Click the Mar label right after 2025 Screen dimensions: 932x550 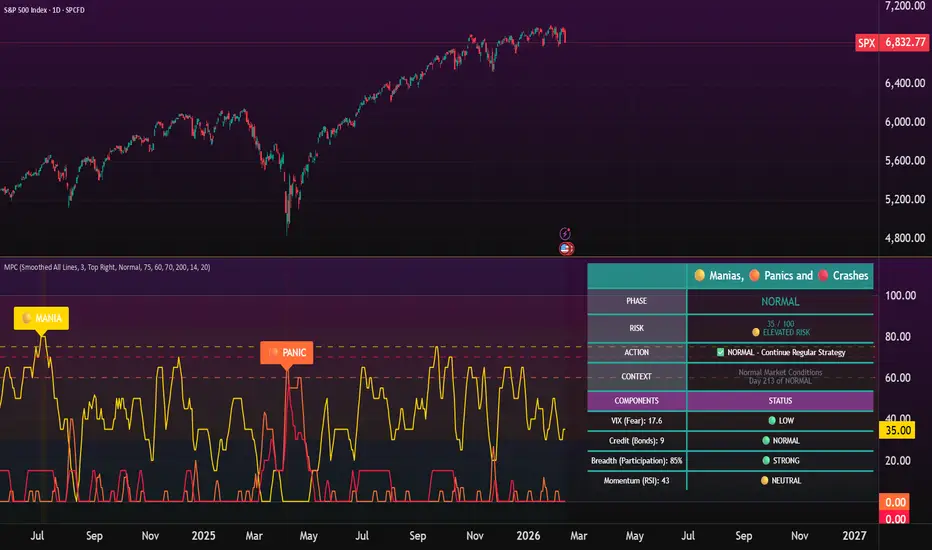click(254, 536)
